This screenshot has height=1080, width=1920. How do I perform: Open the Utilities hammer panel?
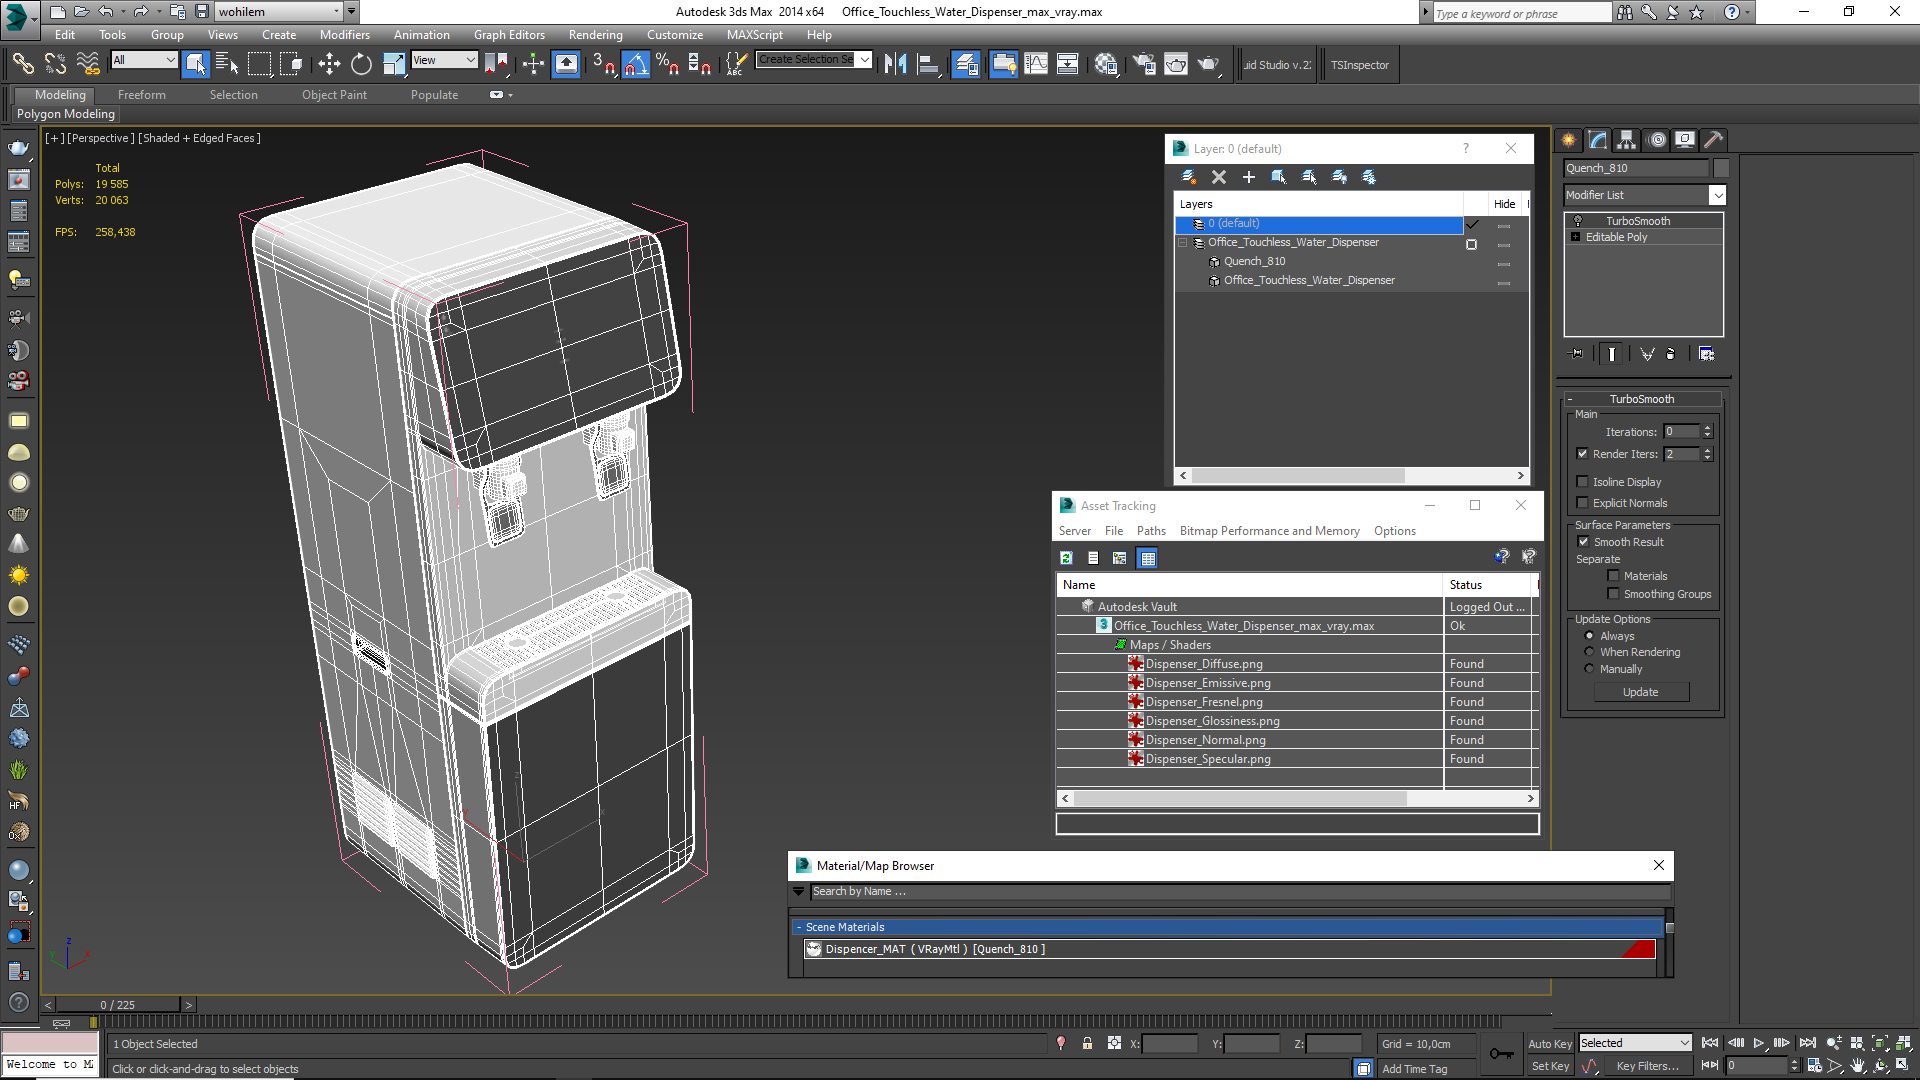1714,140
